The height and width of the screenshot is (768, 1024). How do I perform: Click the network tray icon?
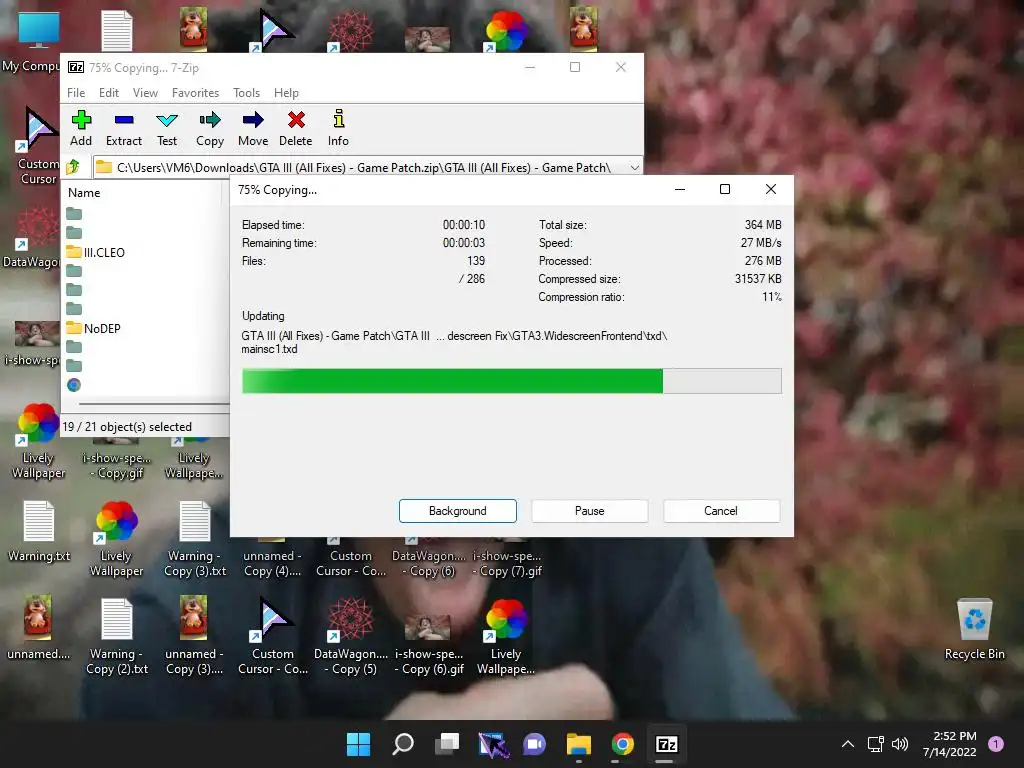875,744
